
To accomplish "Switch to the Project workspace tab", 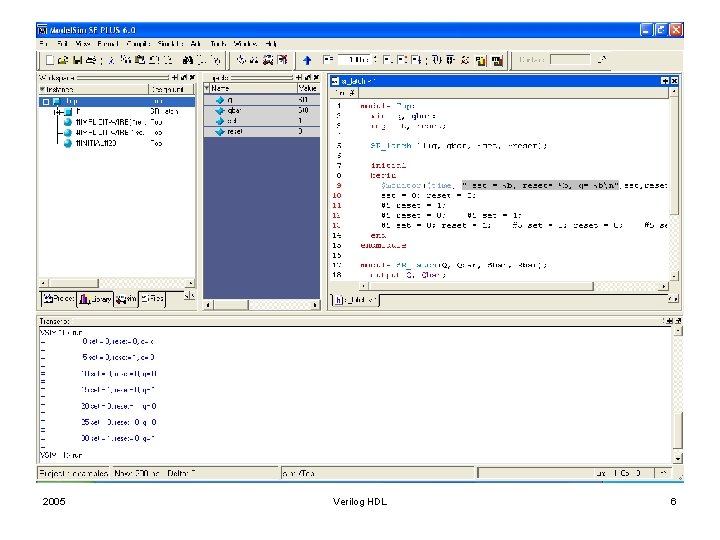I will (x=58, y=299).
